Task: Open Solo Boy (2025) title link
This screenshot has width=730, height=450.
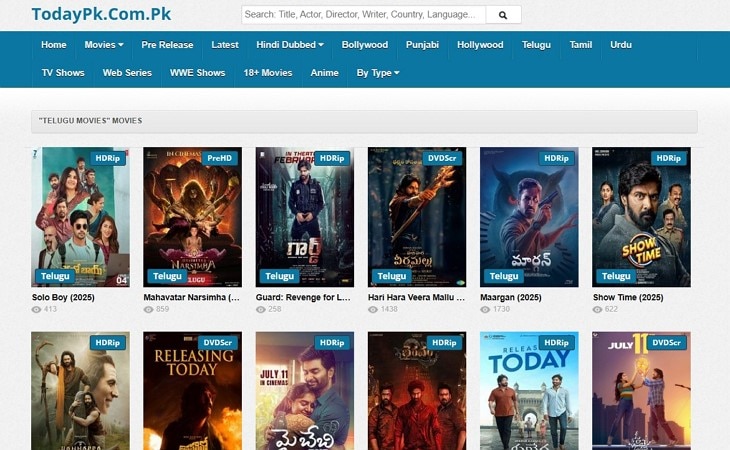Action: click(63, 297)
